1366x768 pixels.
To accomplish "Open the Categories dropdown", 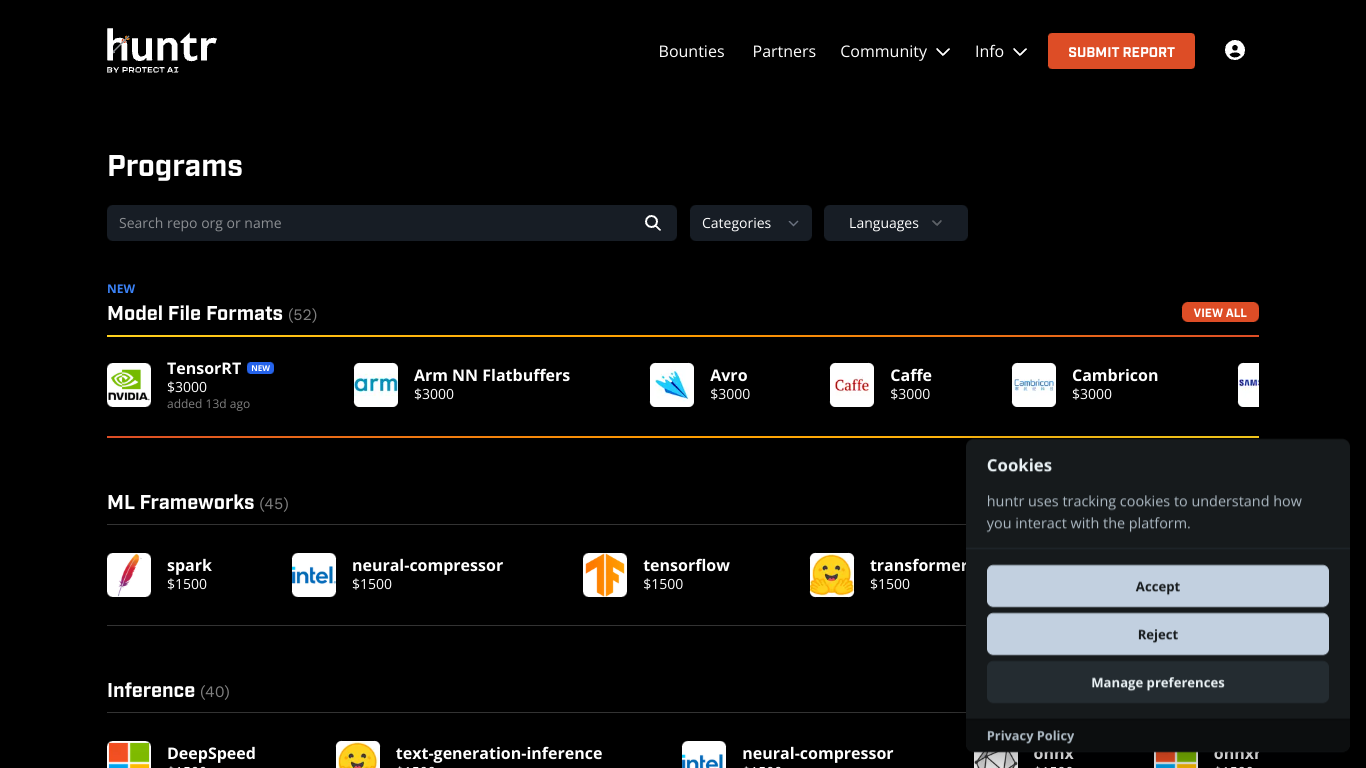I will coord(751,223).
